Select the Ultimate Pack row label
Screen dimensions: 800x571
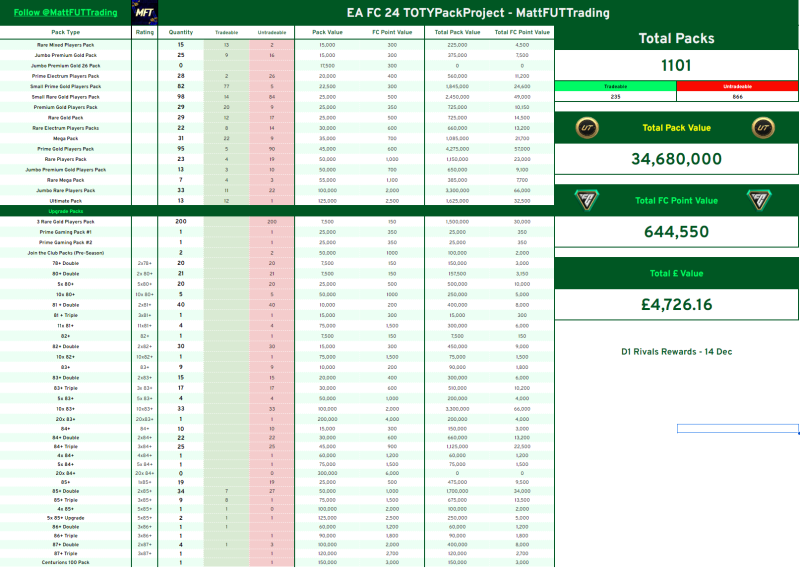pyautogui.click(x=66, y=201)
